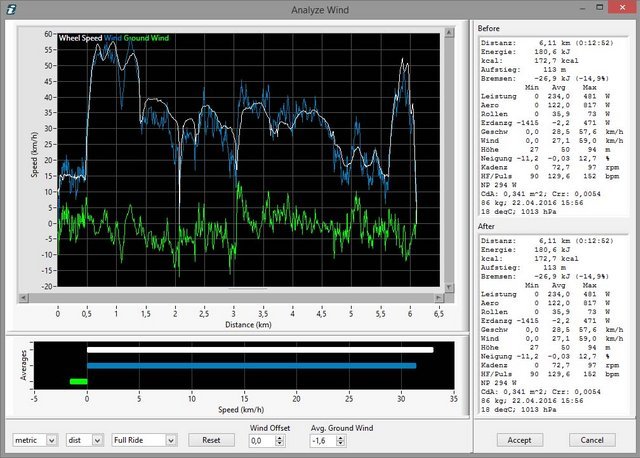The height and width of the screenshot is (458, 640).
Task: Maximize the Analyze Wind window
Action: (x=600, y=7)
